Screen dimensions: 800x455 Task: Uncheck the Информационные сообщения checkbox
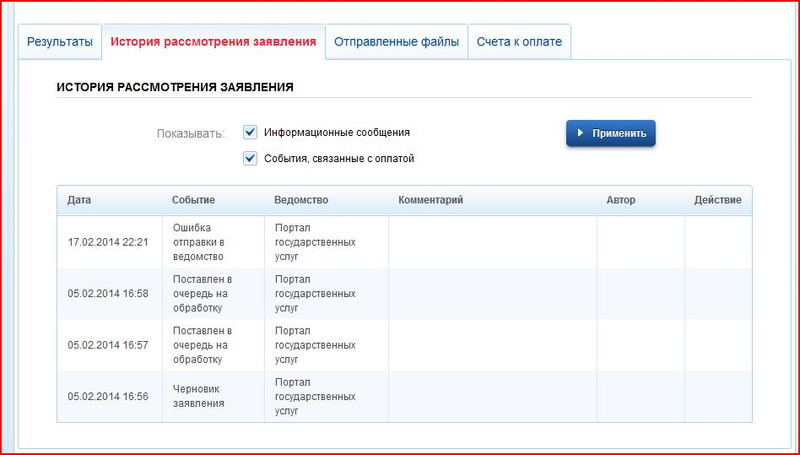pos(250,133)
